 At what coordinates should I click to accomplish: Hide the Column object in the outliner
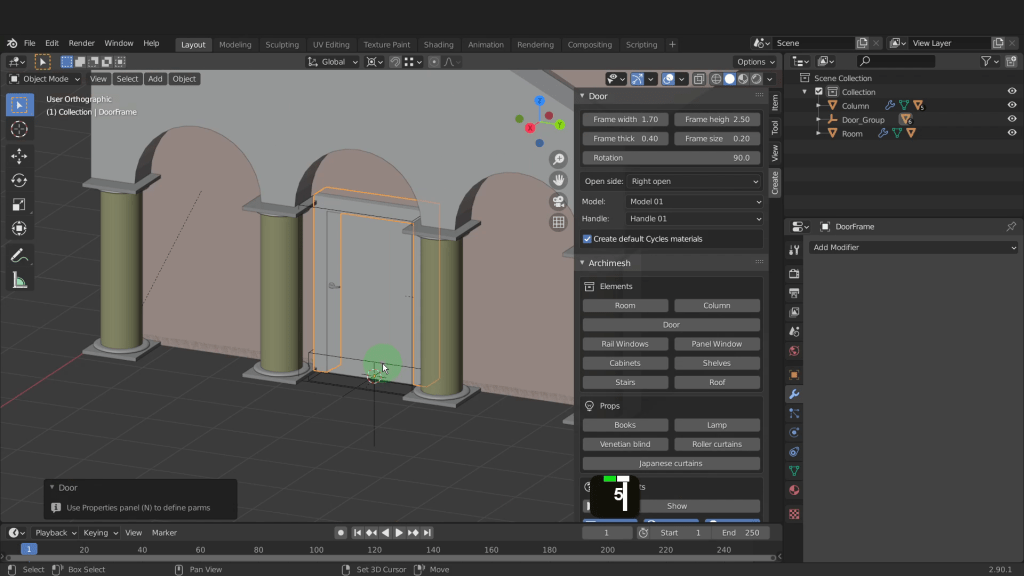[1011, 105]
